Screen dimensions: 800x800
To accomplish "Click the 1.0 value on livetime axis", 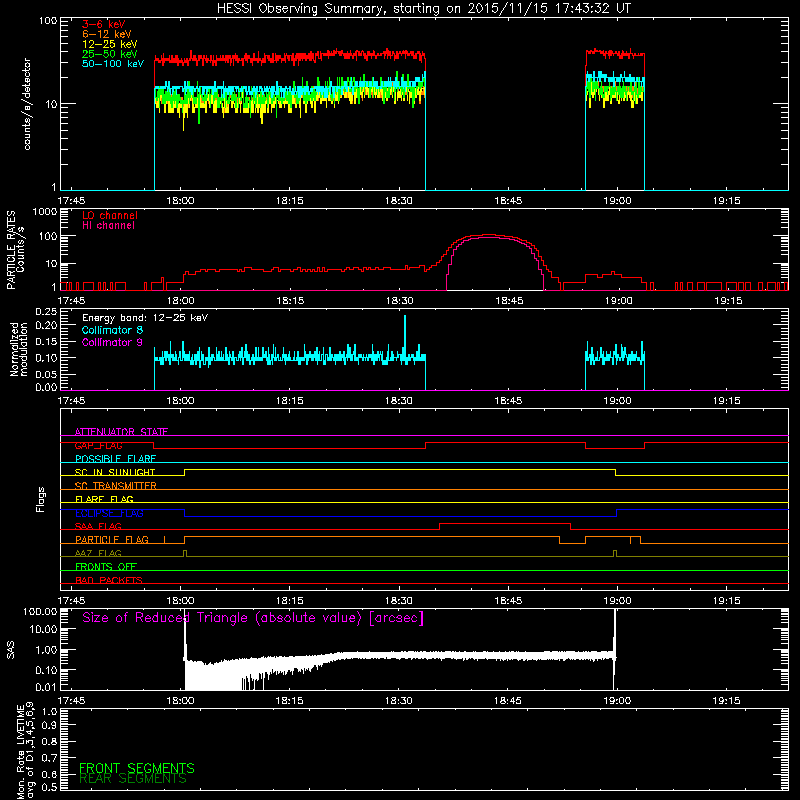I will click(49, 711).
